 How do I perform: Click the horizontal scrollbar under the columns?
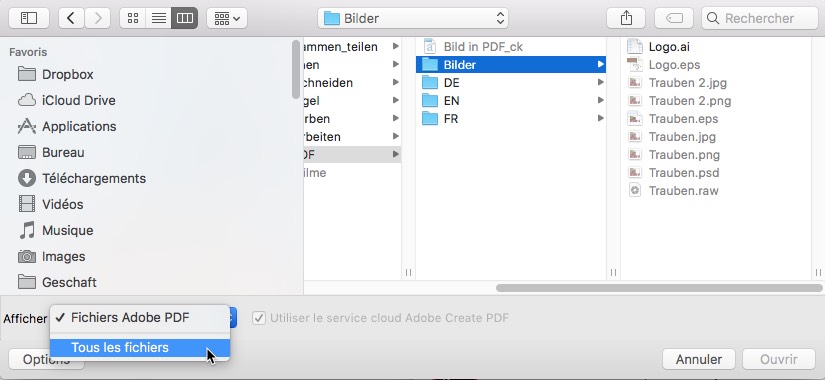click(x=659, y=288)
